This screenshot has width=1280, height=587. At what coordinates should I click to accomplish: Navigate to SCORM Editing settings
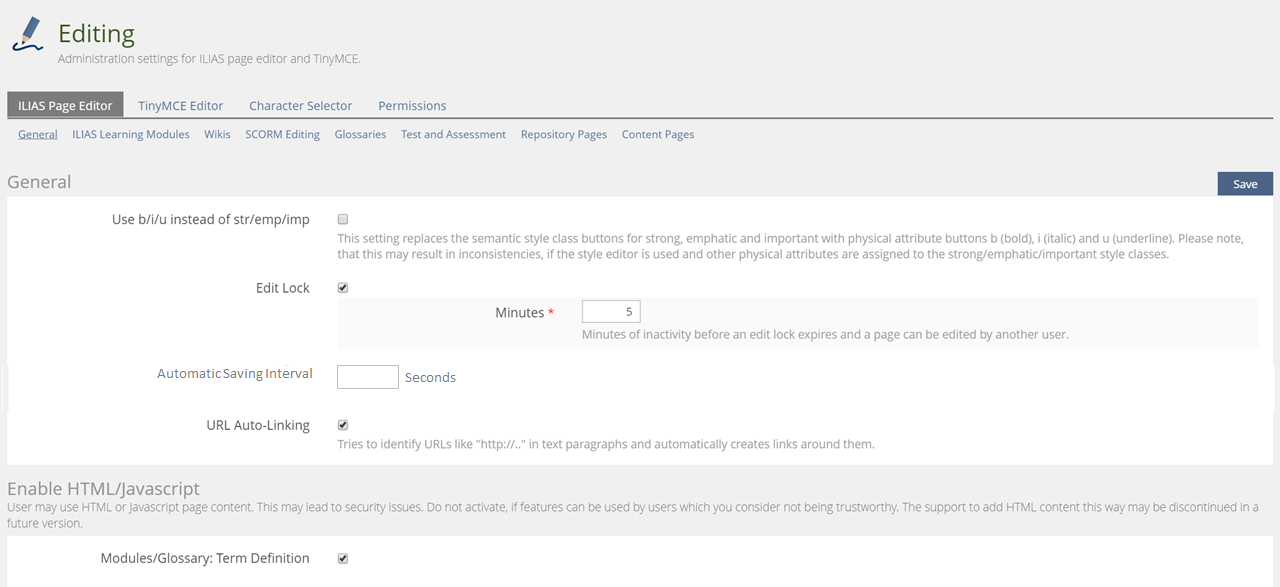[282, 134]
